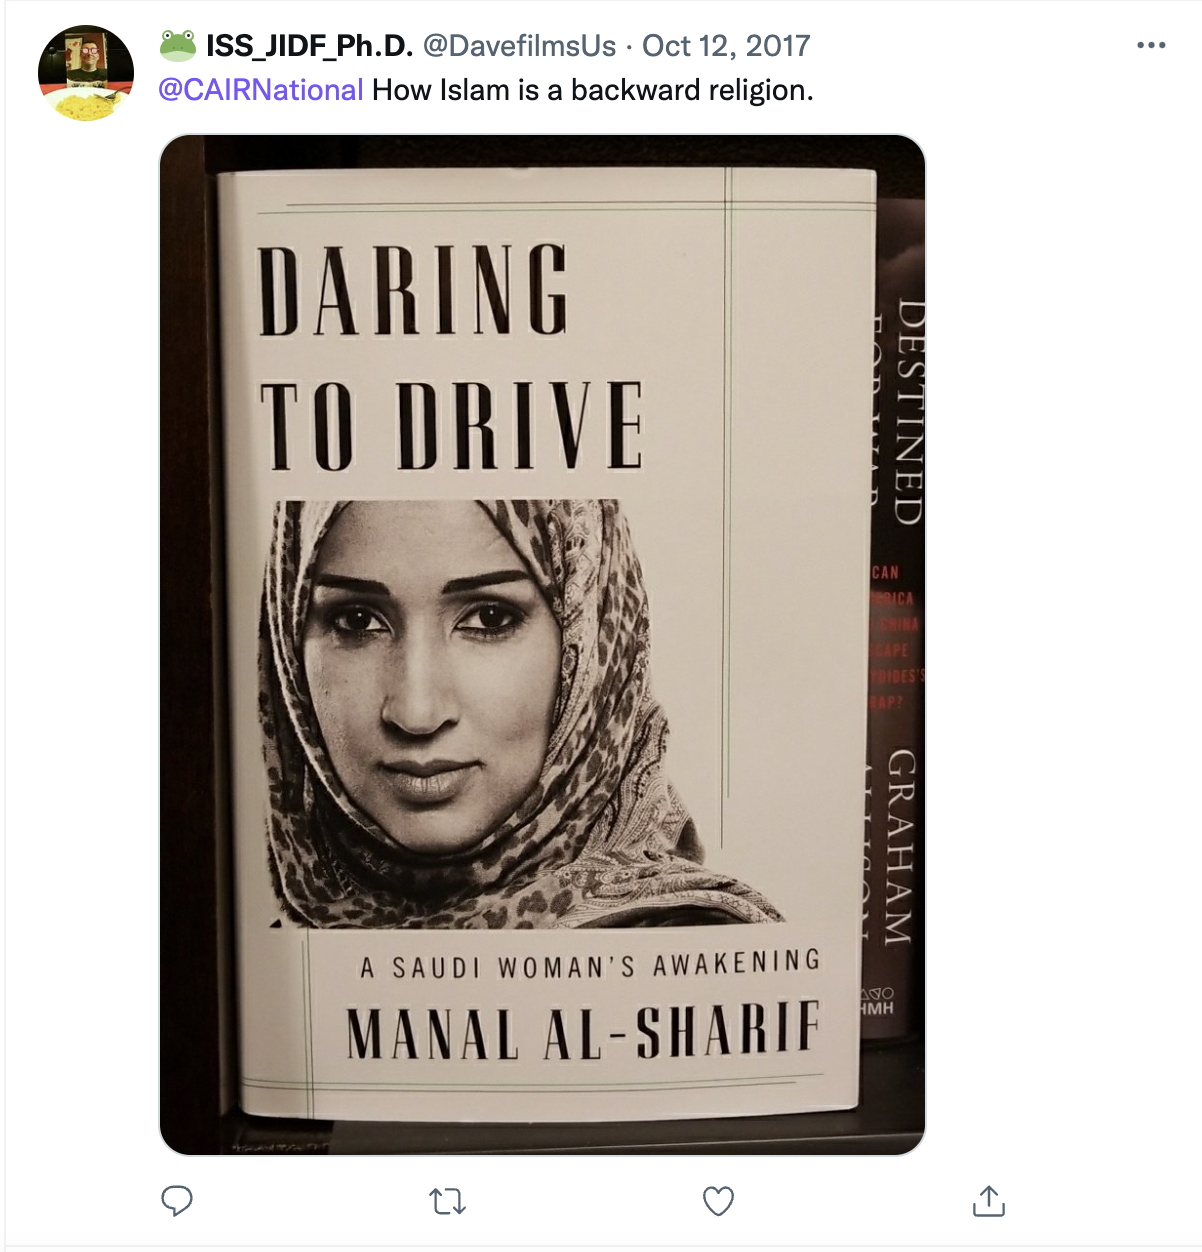This screenshot has width=1202, height=1252.
Task: Click the HMH publisher logo on the spine
Action: tap(877, 1002)
